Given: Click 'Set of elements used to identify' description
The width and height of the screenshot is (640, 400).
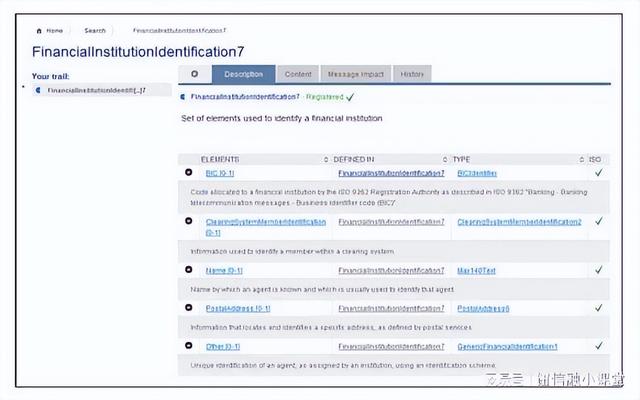Looking at the screenshot, I should point(282,118).
